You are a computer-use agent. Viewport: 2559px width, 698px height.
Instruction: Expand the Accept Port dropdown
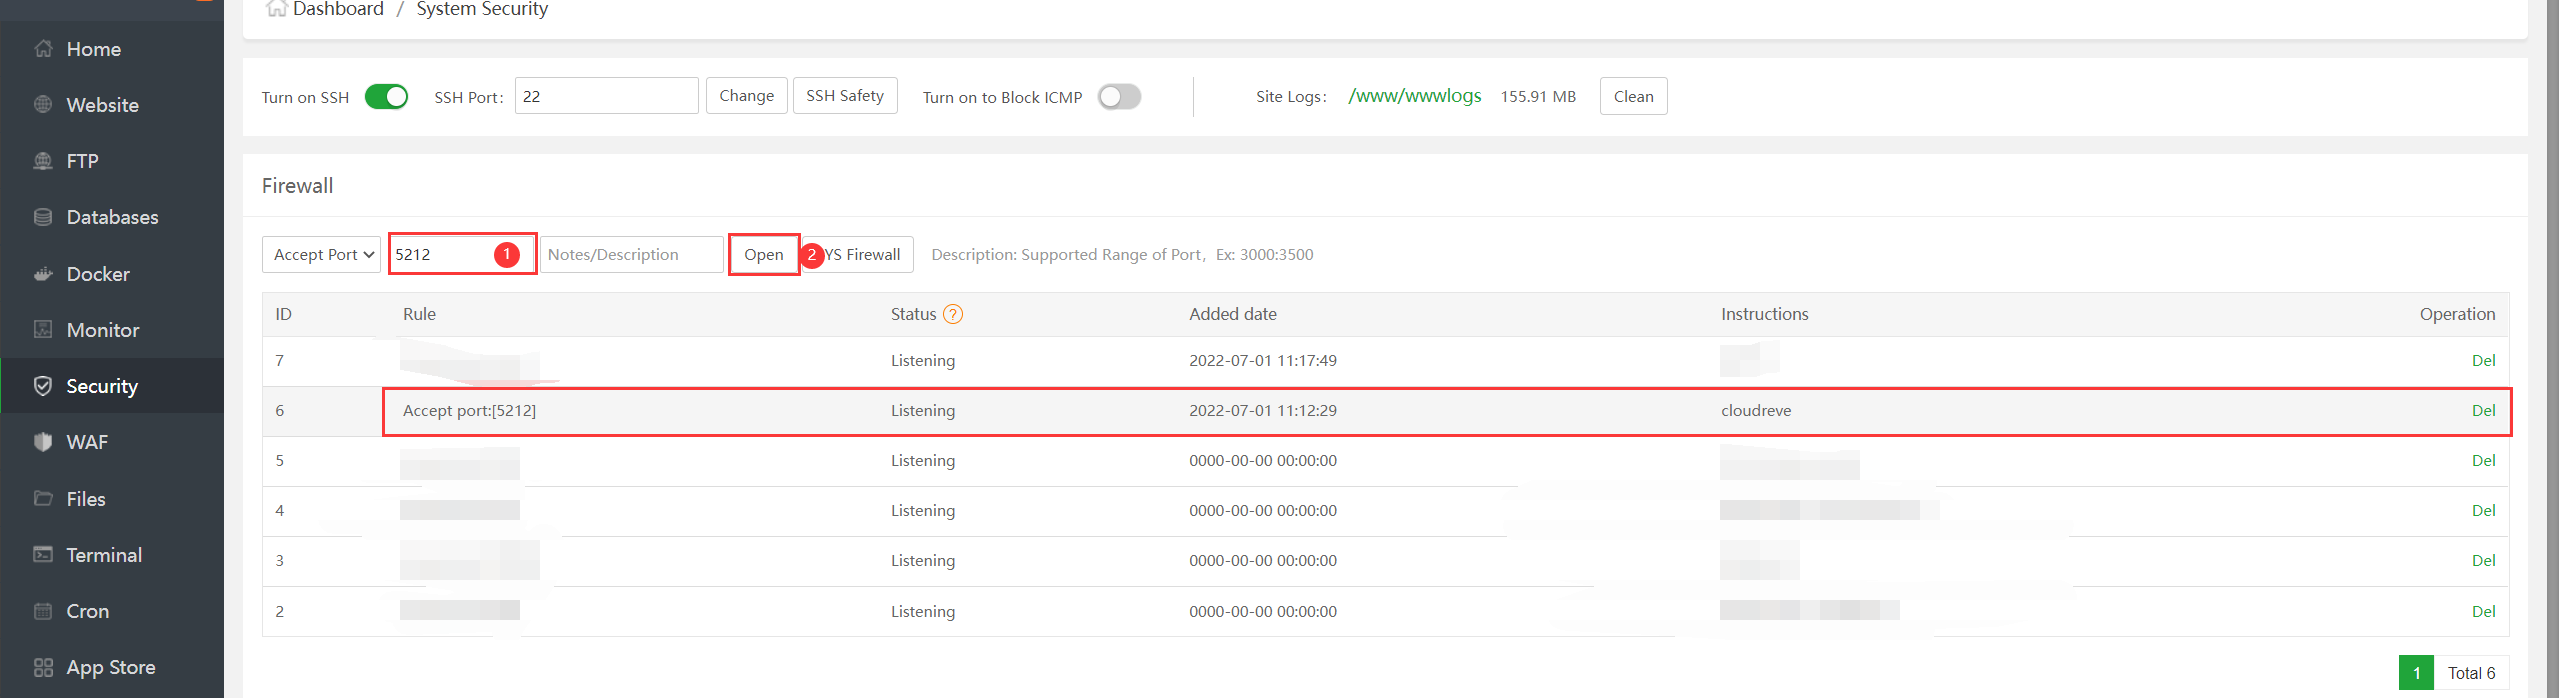click(x=322, y=255)
